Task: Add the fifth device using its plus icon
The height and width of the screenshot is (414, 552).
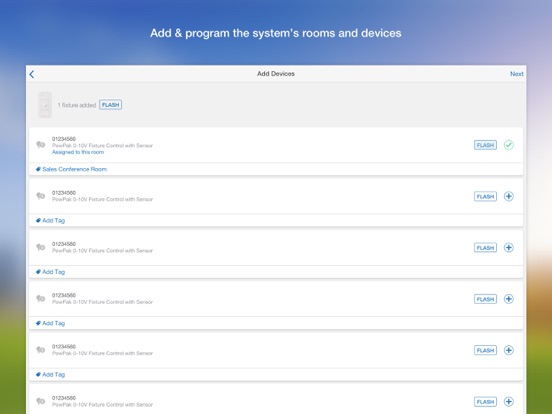Action: pyautogui.click(x=508, y=350)
